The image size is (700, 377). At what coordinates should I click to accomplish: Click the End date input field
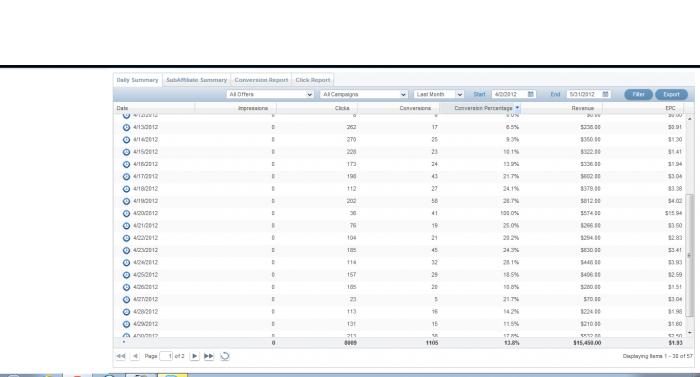click(584, 94)
